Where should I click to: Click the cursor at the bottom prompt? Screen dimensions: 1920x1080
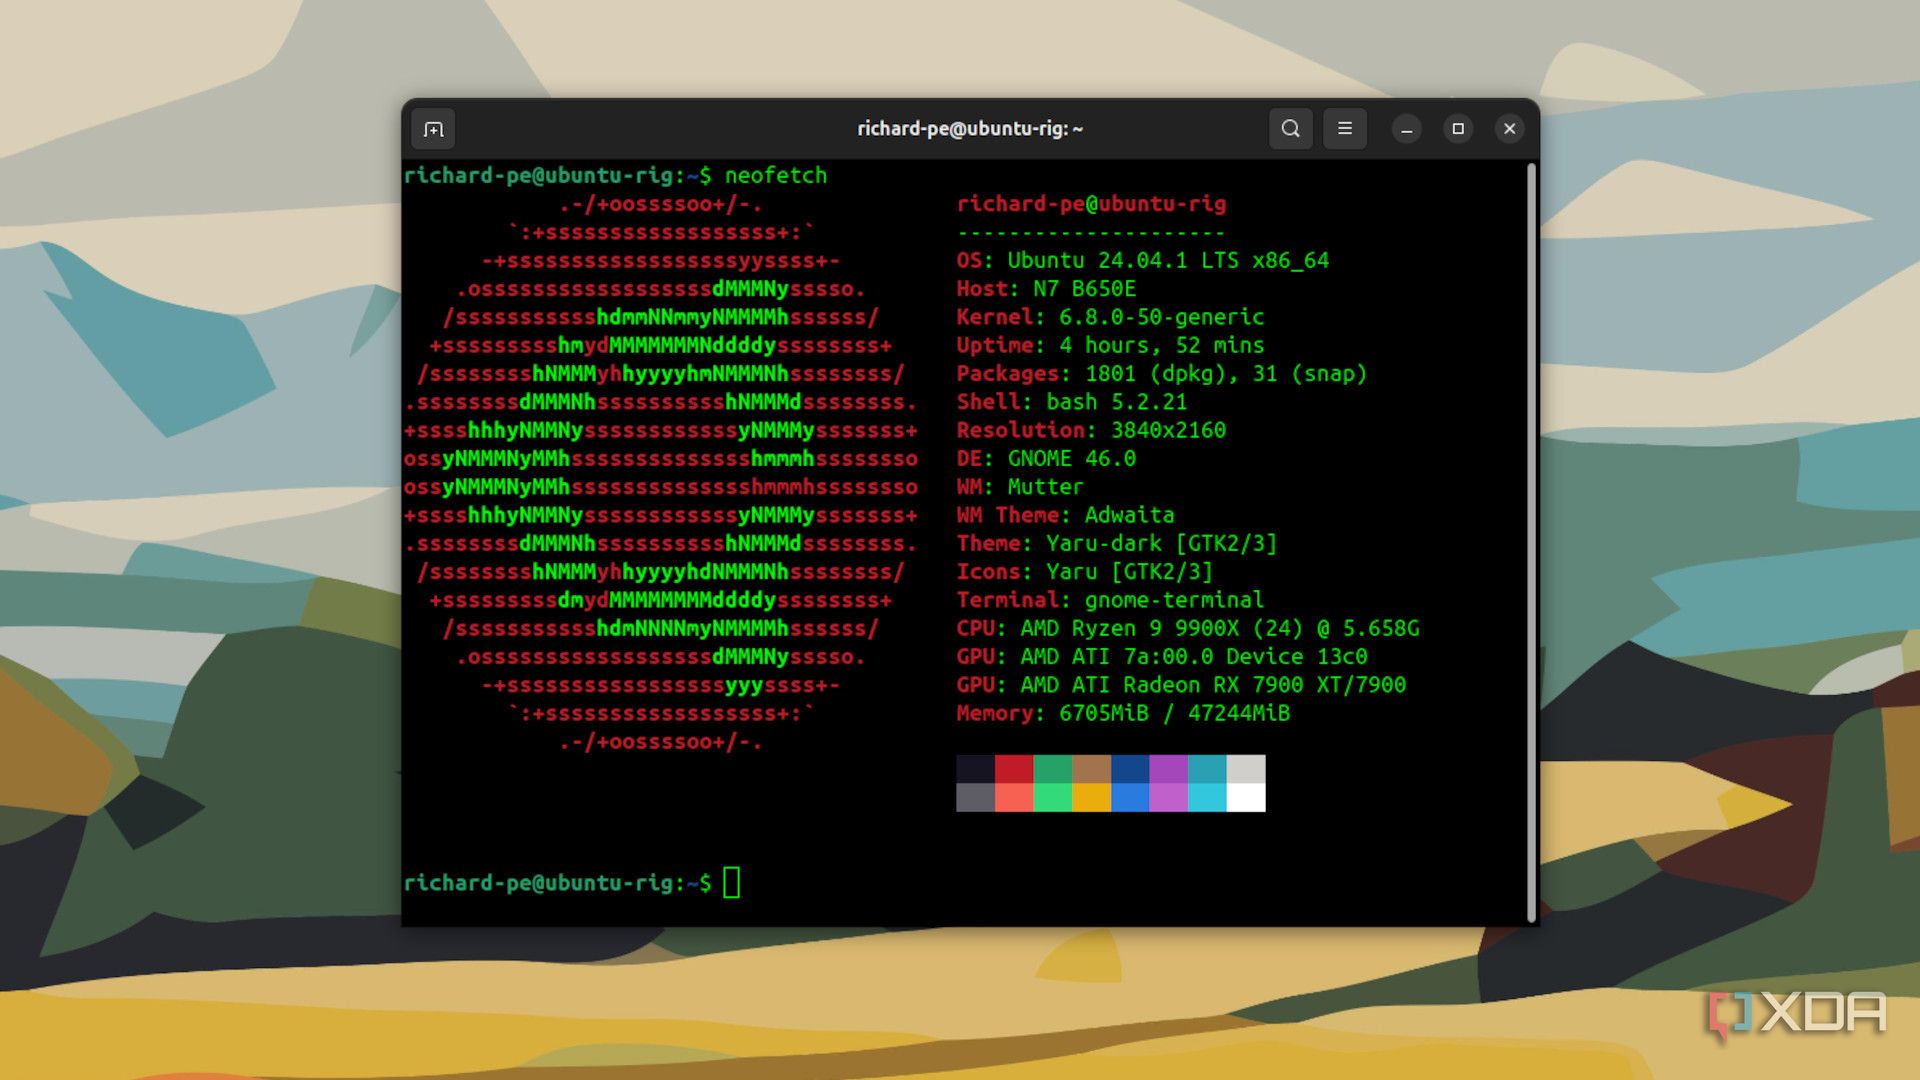click(x=732, y=883)
